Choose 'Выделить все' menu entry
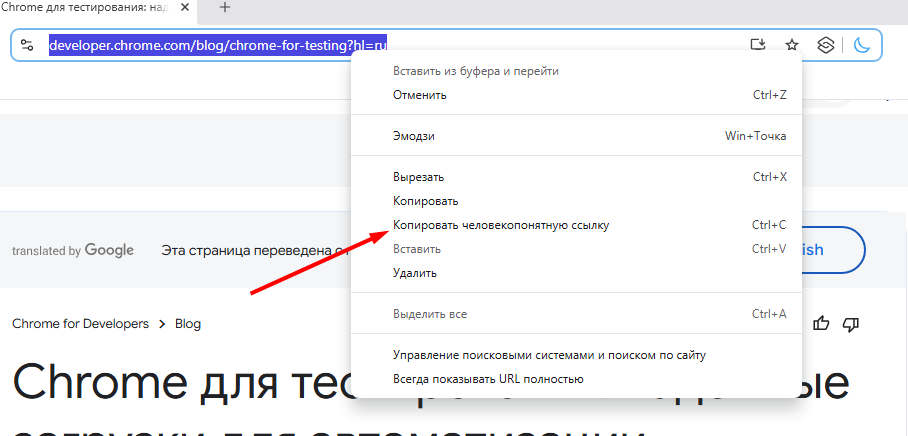The height and width of the screenshot is (436, 908). tap(576, 314)
